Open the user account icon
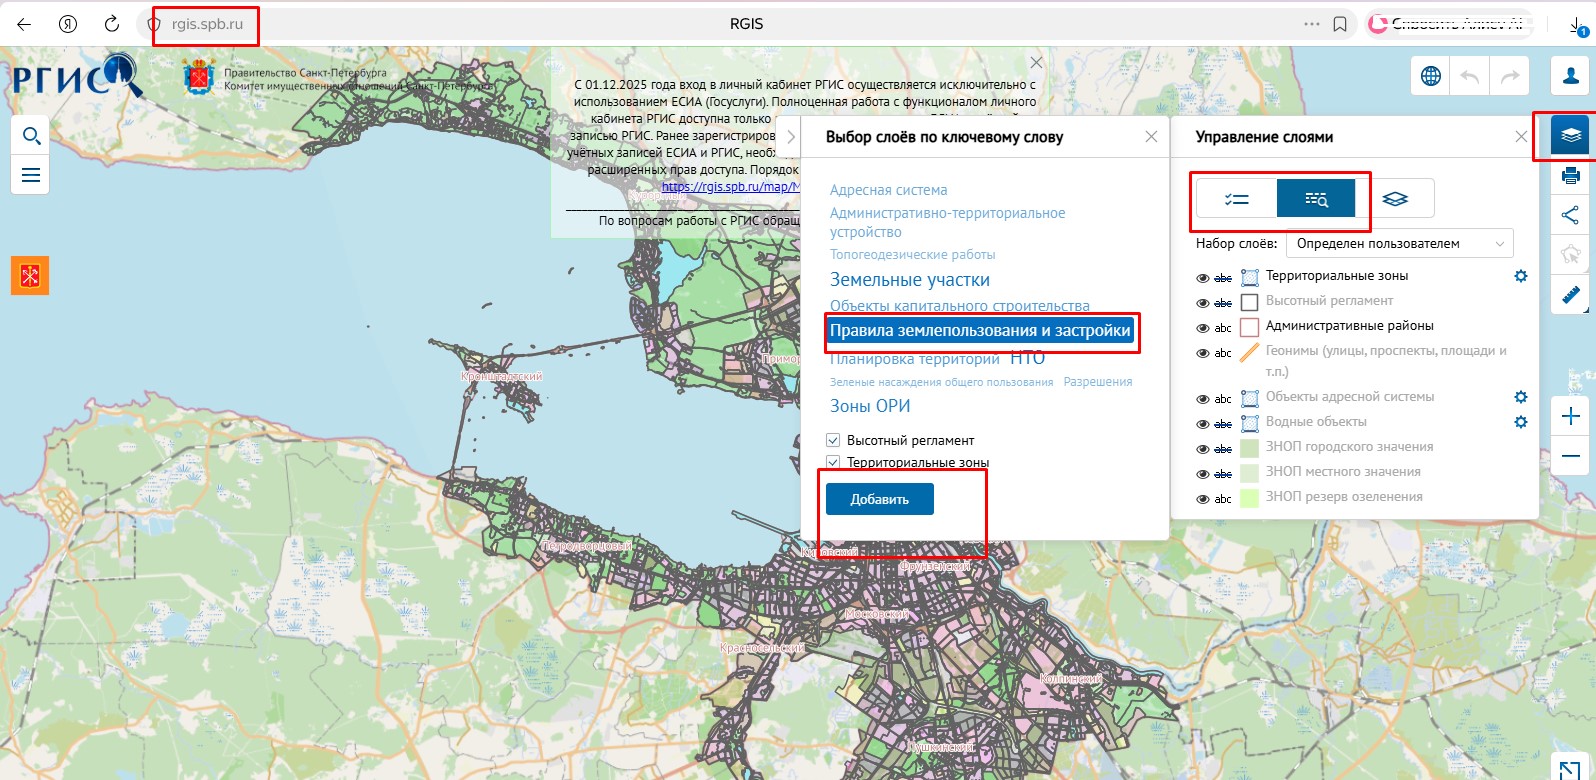This screenshot has height=780, width=1596. tap(1570, 77)
